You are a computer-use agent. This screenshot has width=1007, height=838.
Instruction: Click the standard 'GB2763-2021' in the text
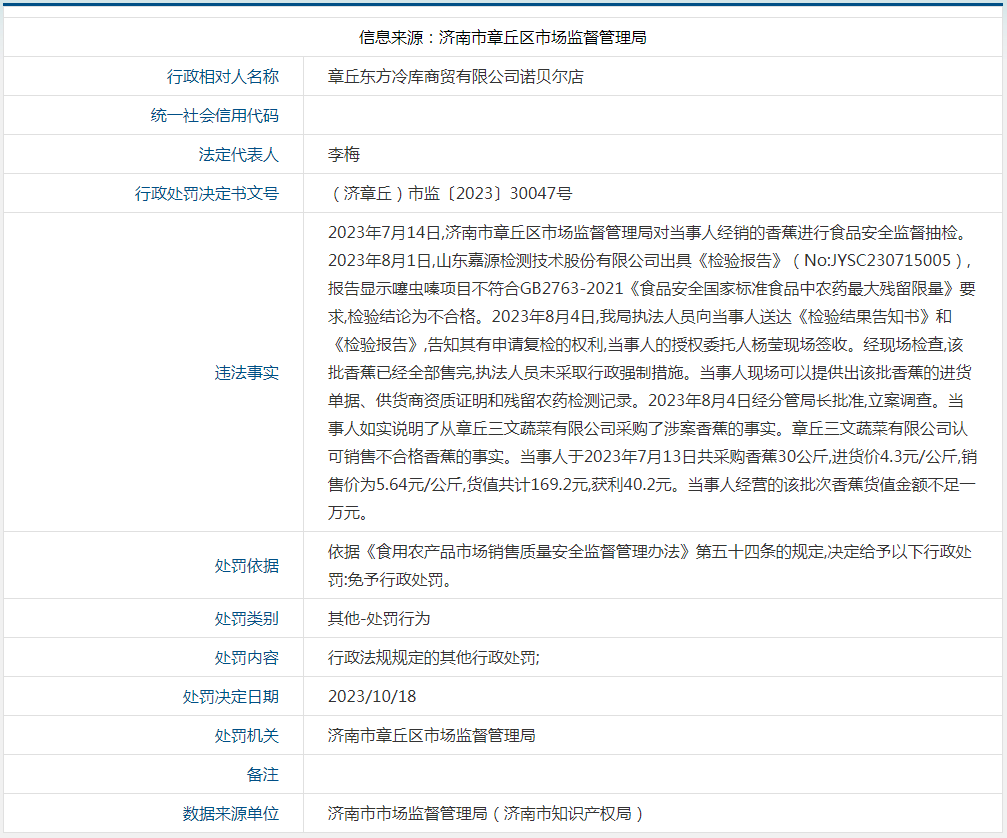(571, 288)
